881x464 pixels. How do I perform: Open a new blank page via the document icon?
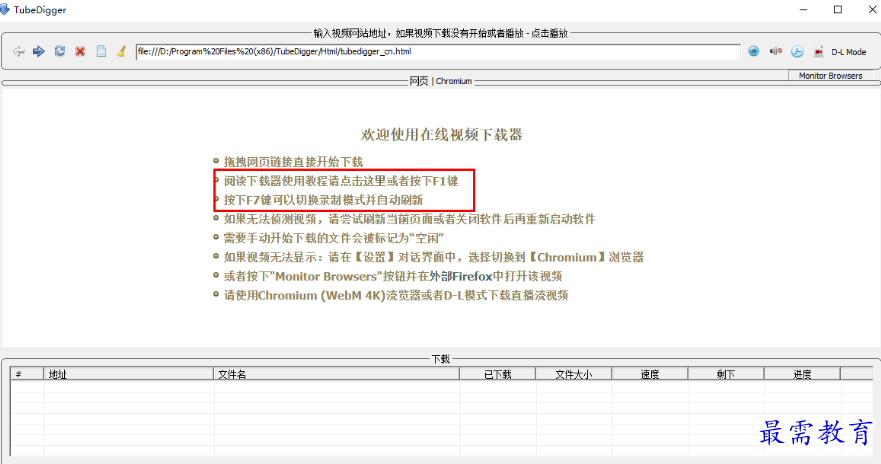(x=101, y=51)
